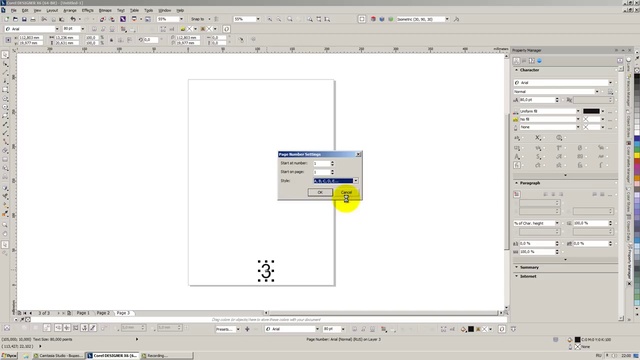Select the Pick tool in toolbox
Image resolution: width=640 pixels, height=360 pixels.
coord(5,55)
